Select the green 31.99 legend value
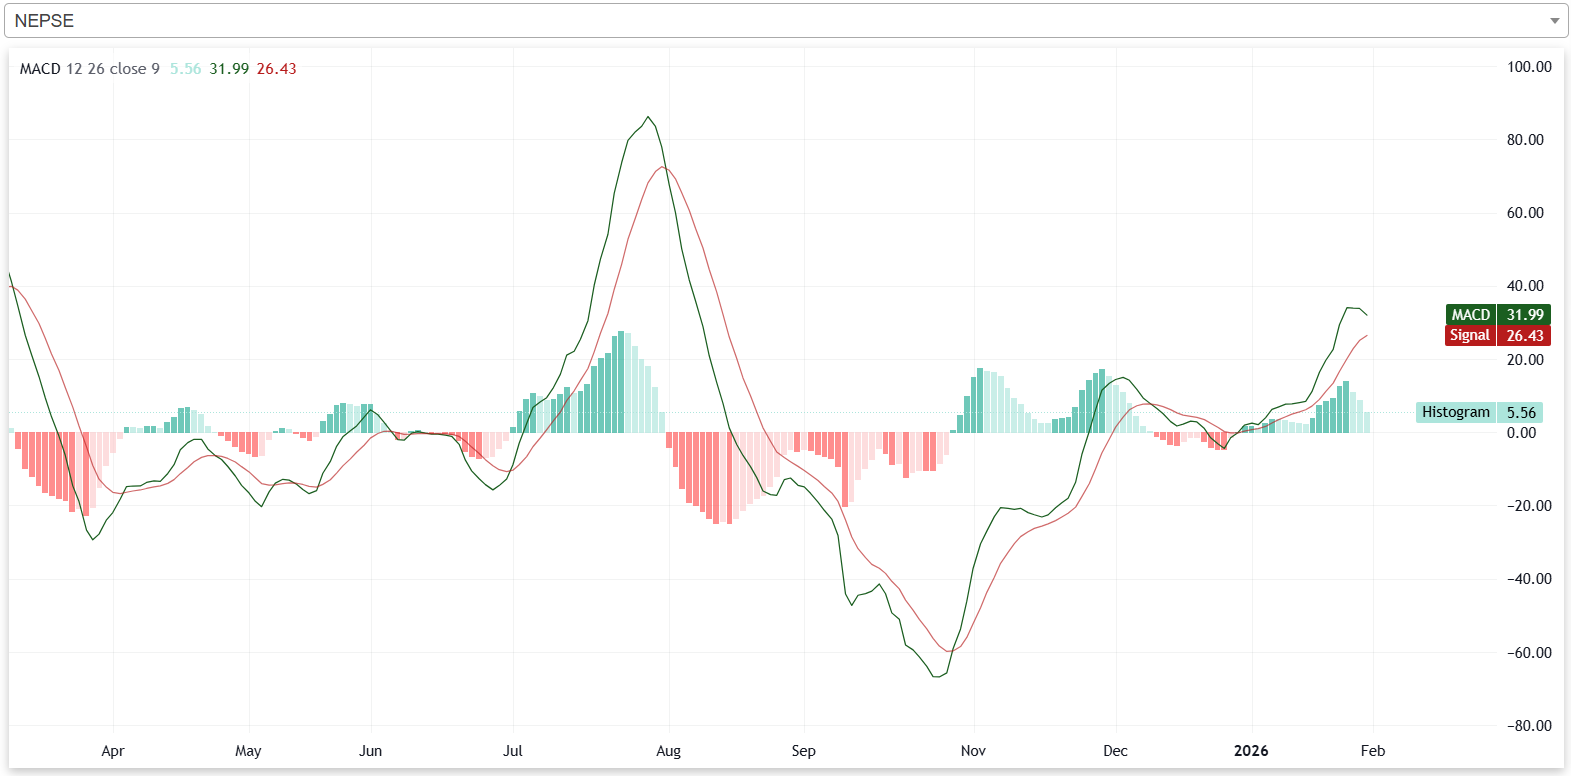The image size is (1571, 776). [x=229, y=69]
